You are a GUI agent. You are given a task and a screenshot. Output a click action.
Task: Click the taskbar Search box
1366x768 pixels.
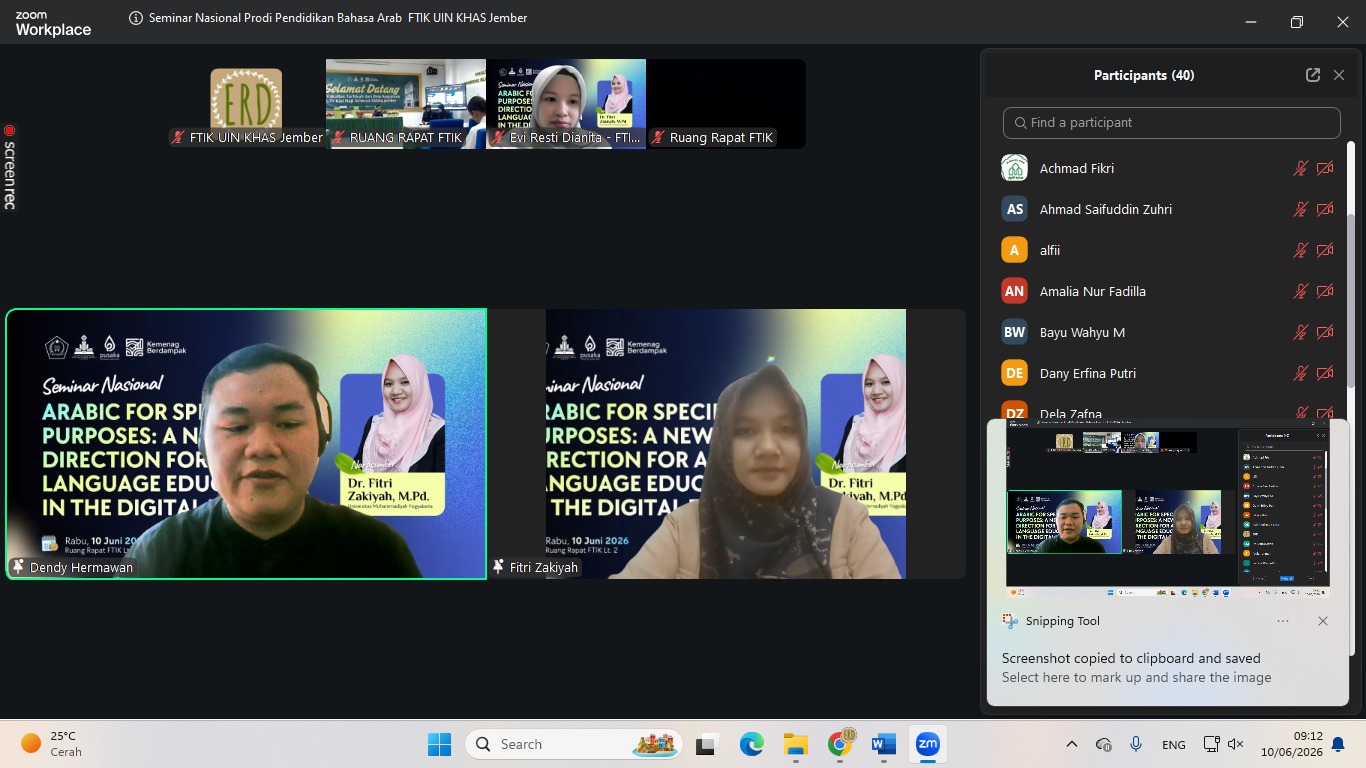tap(574, 744)
